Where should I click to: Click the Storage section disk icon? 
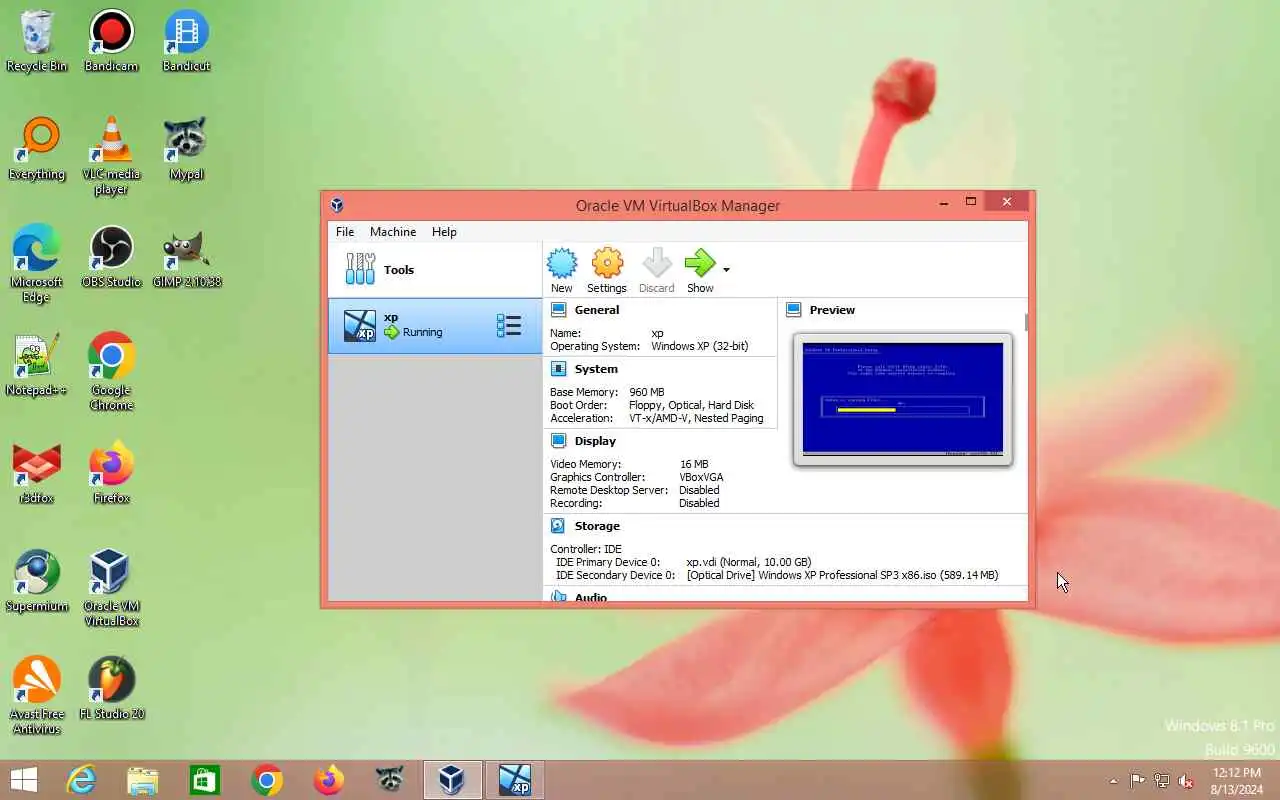[x=558, y=526]
